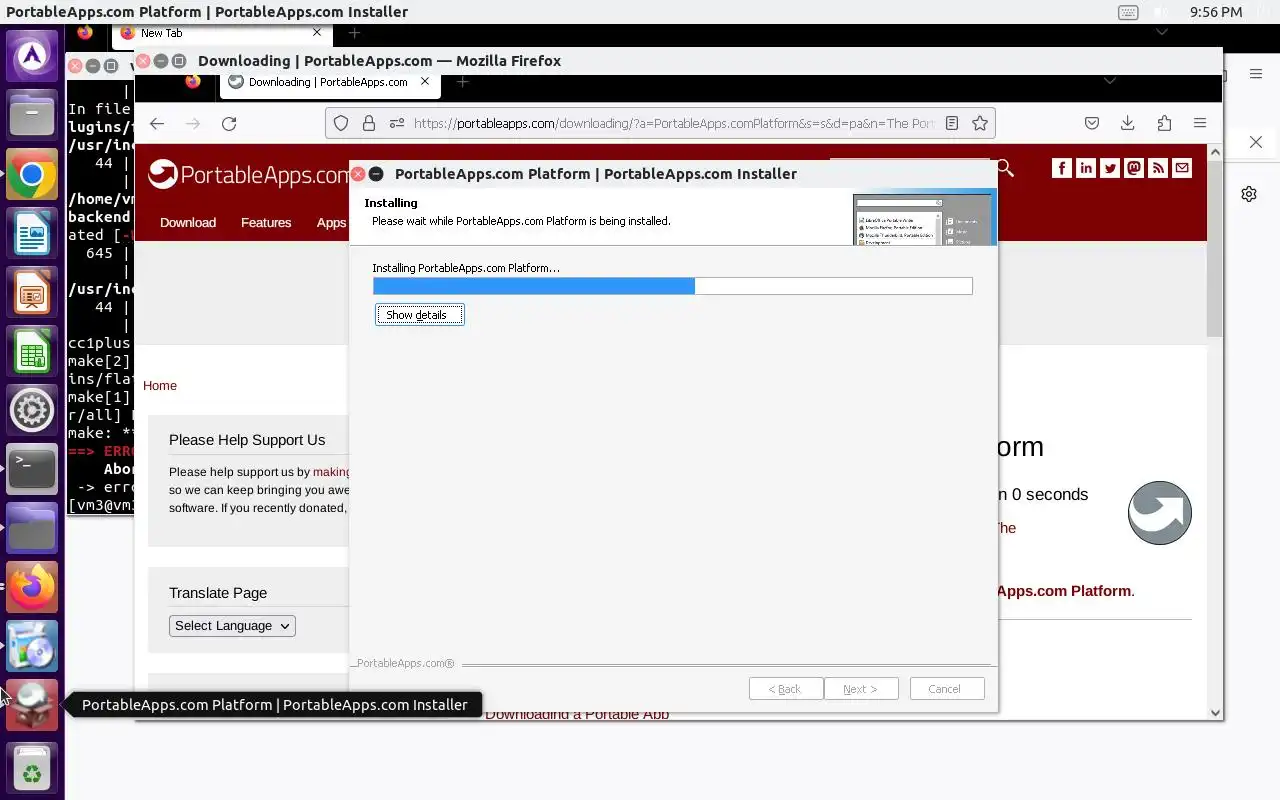
Task: Open PortableApps RSS feed icon
Action: [x=1158, y=168]
